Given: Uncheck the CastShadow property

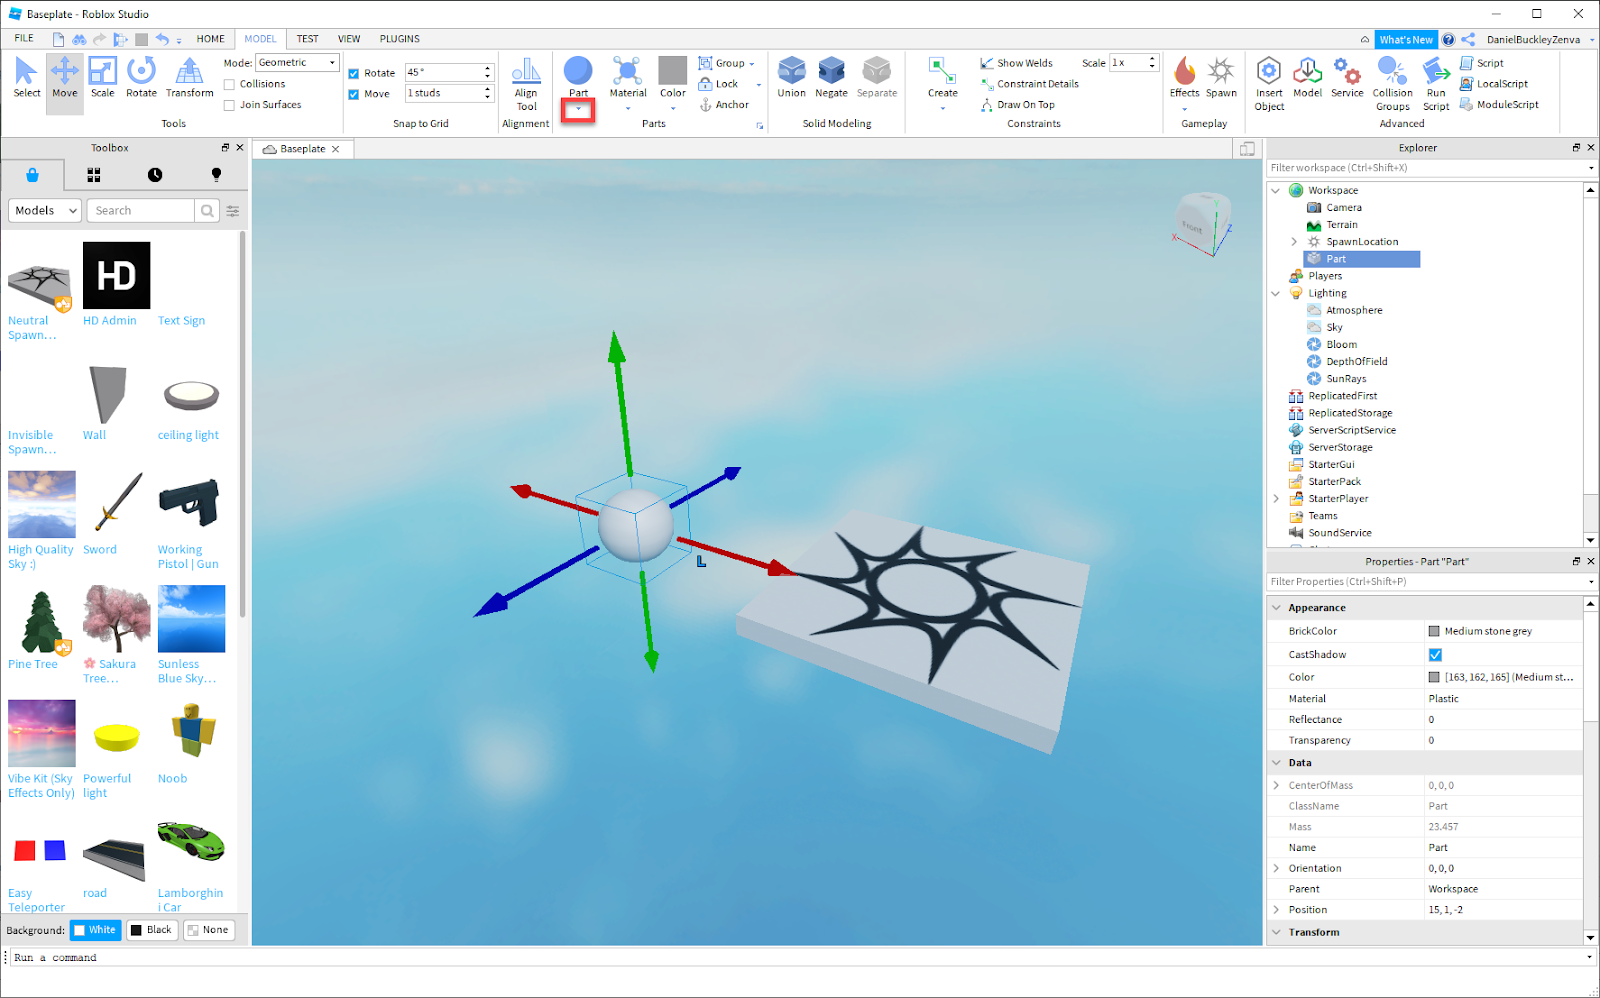Looking at the screenshot, I should pos(1435,655).
